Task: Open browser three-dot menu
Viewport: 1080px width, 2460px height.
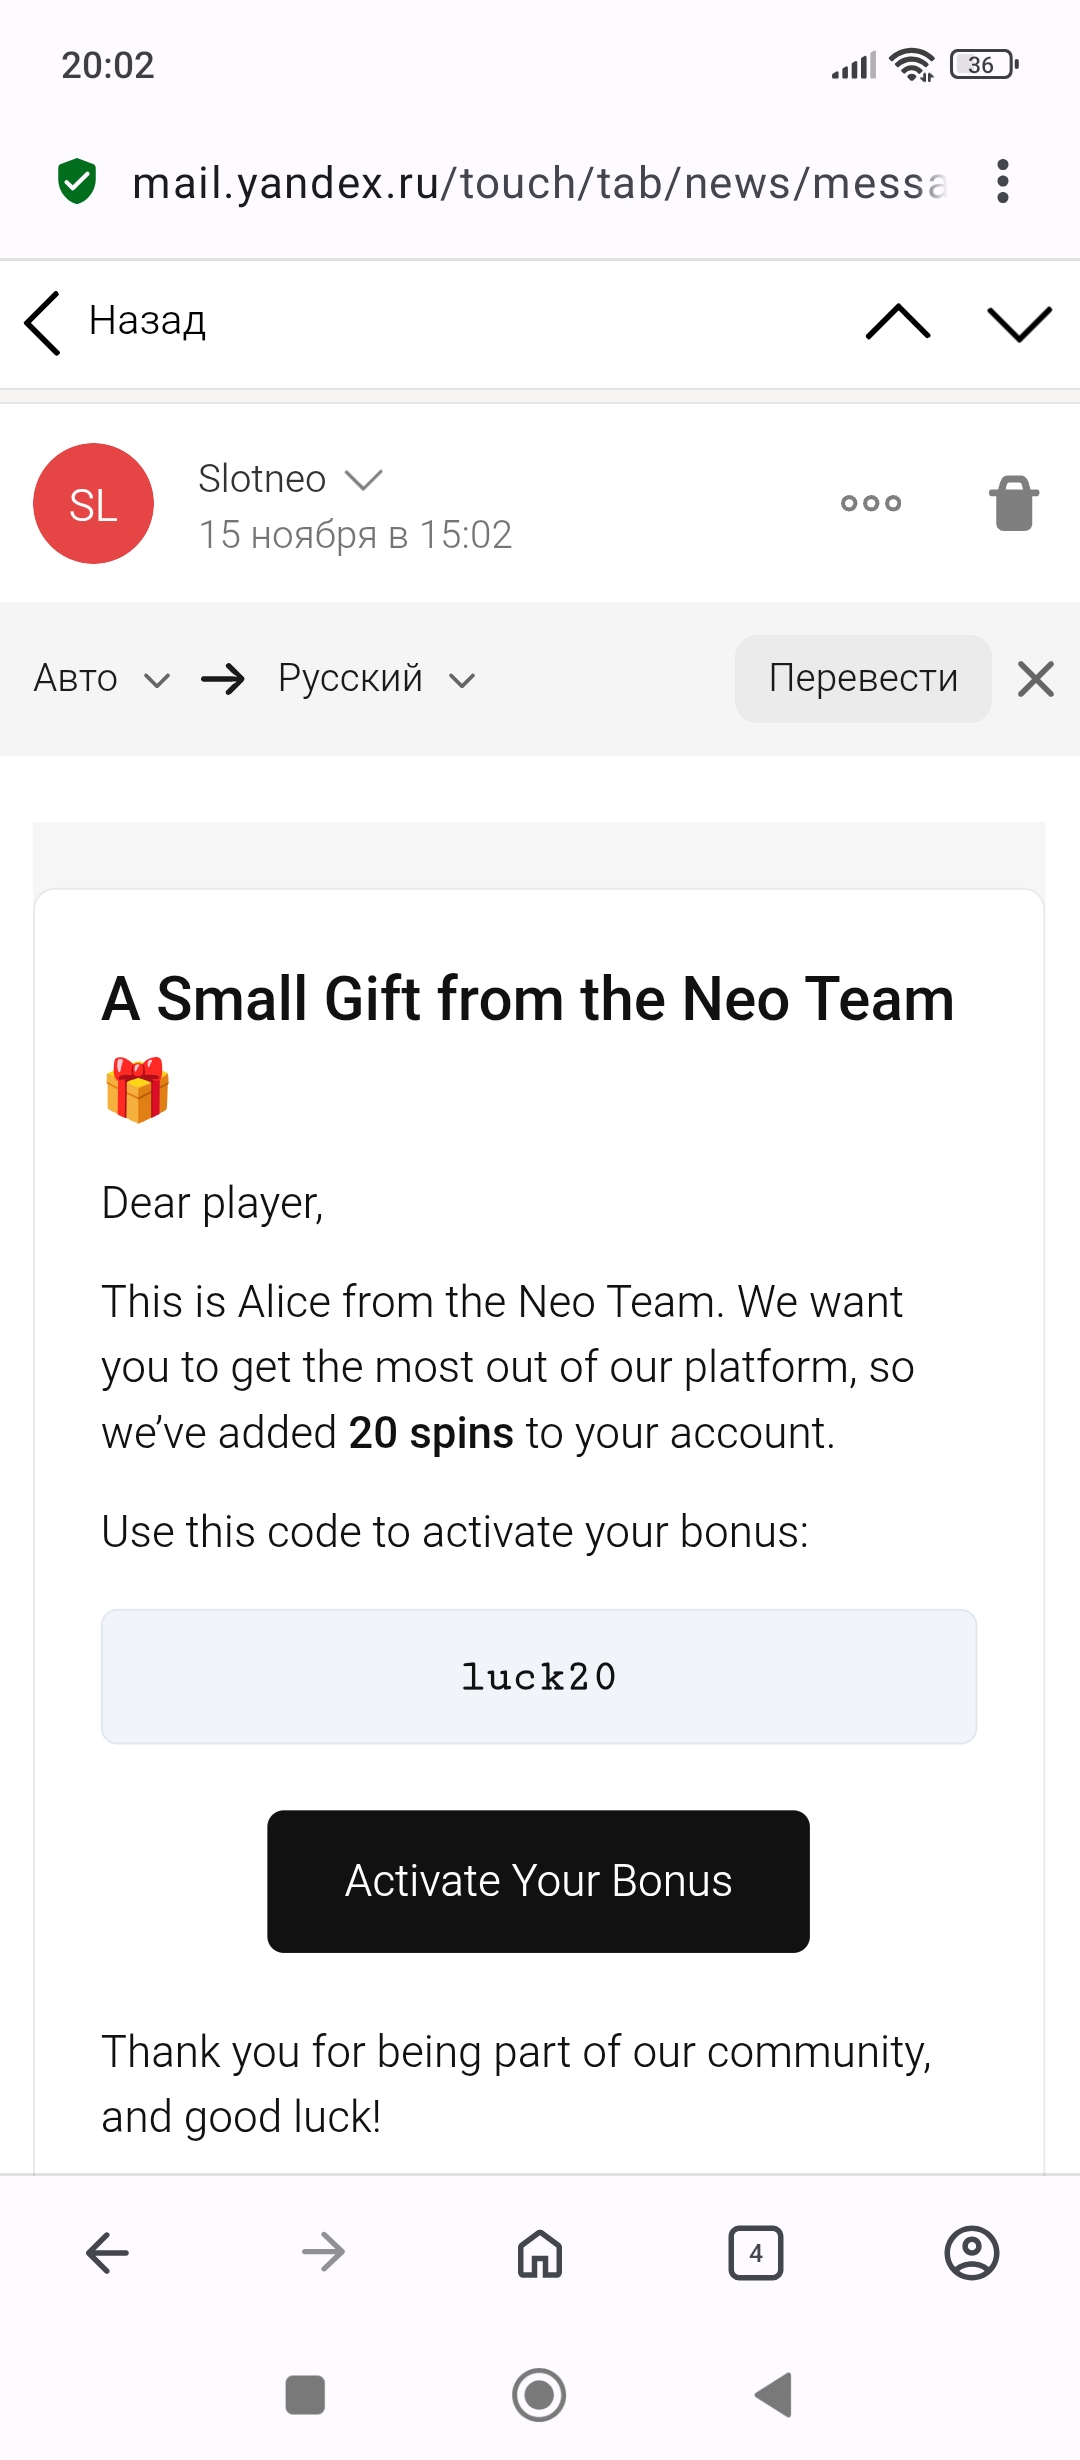Action: tap(1003, 182)
